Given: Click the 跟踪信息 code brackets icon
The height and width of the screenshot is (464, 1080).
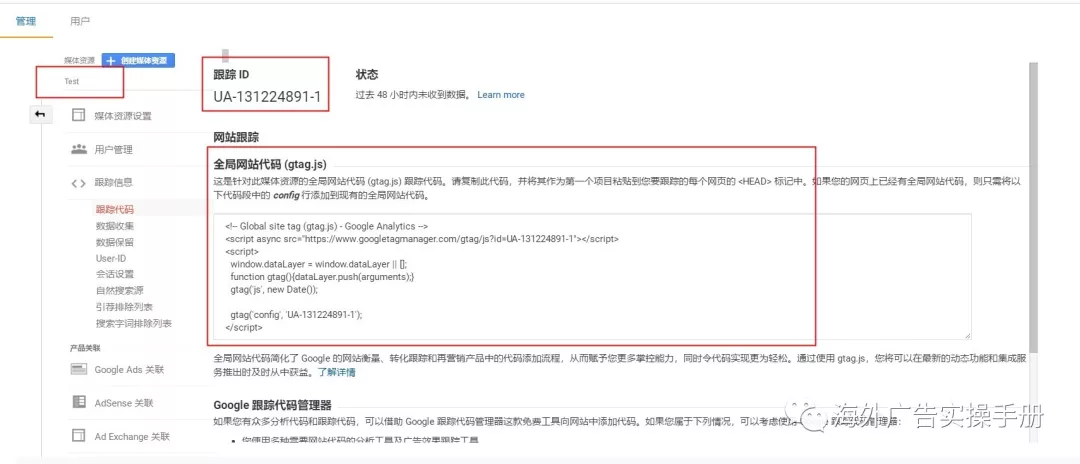Looking at the screenshot, I should [78, 182].
